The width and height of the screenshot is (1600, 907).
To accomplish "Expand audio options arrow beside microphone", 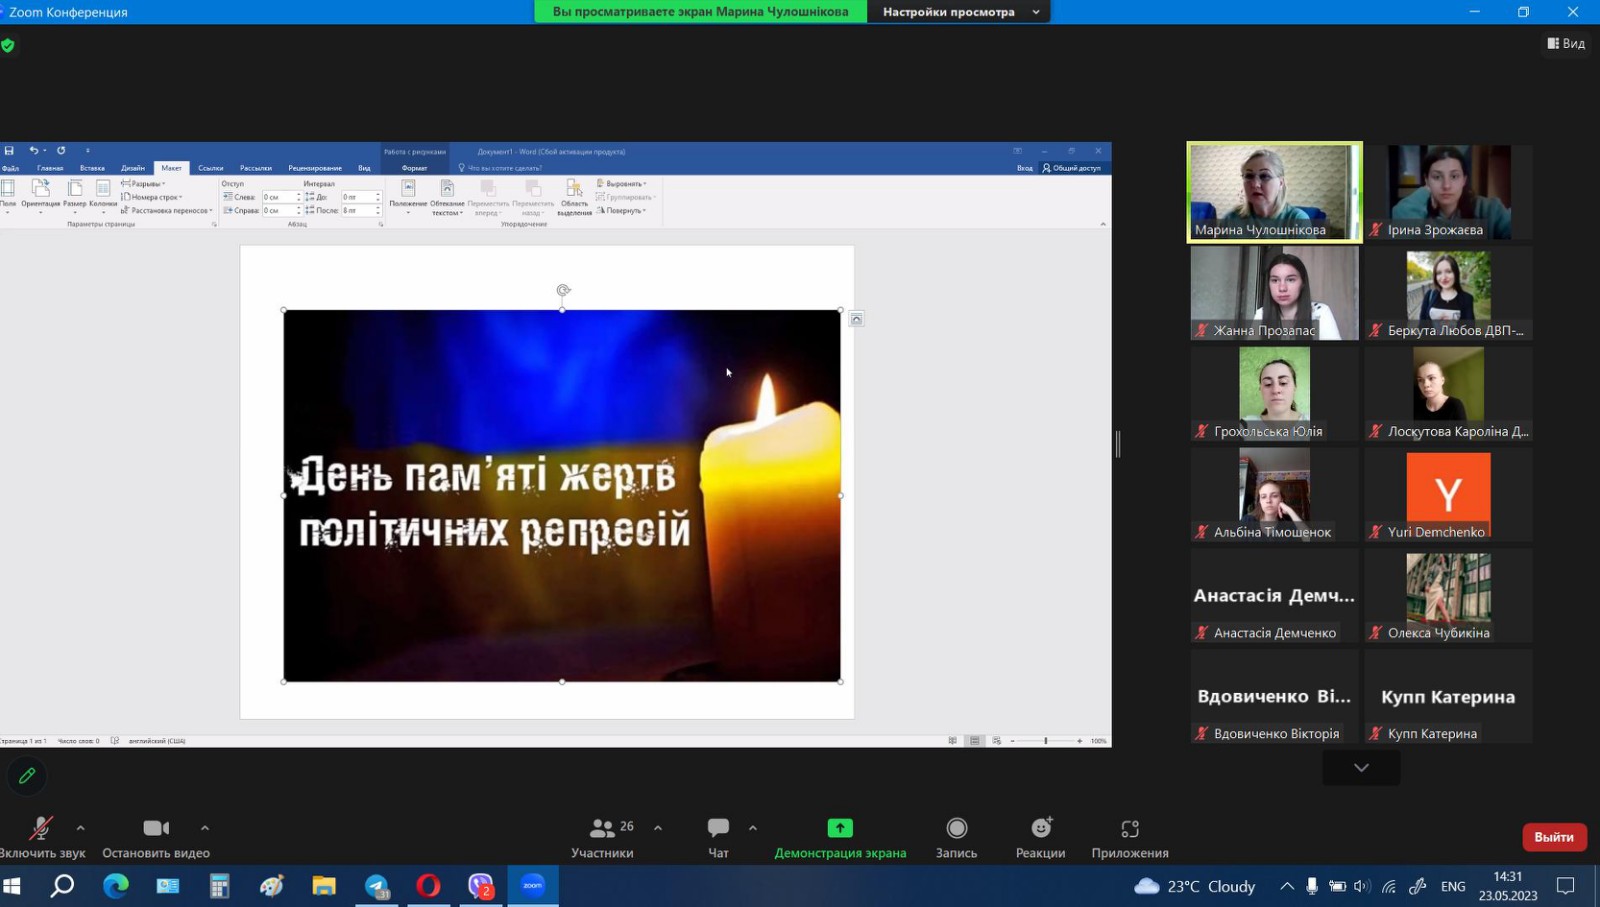I will 81,828.
